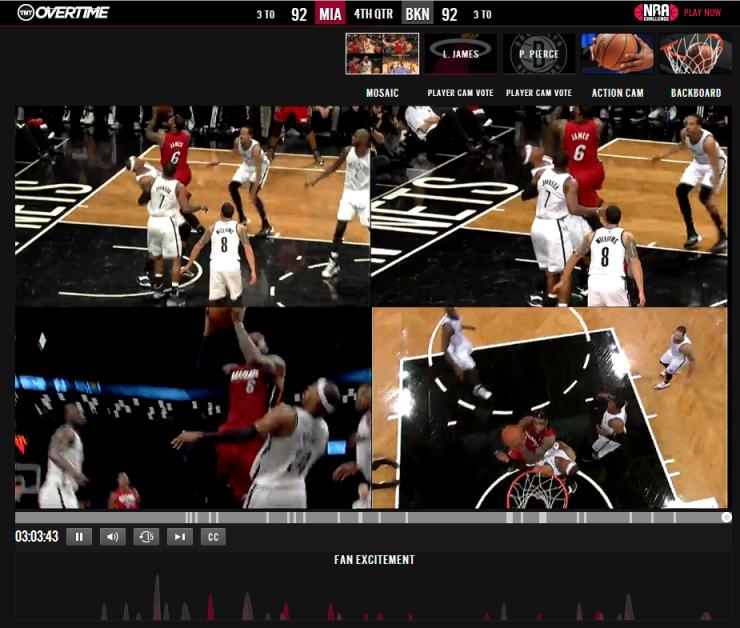Switch to the Backboard camera thumbnail
Screen dimensions: 740x628
click(x=695, y=54)
